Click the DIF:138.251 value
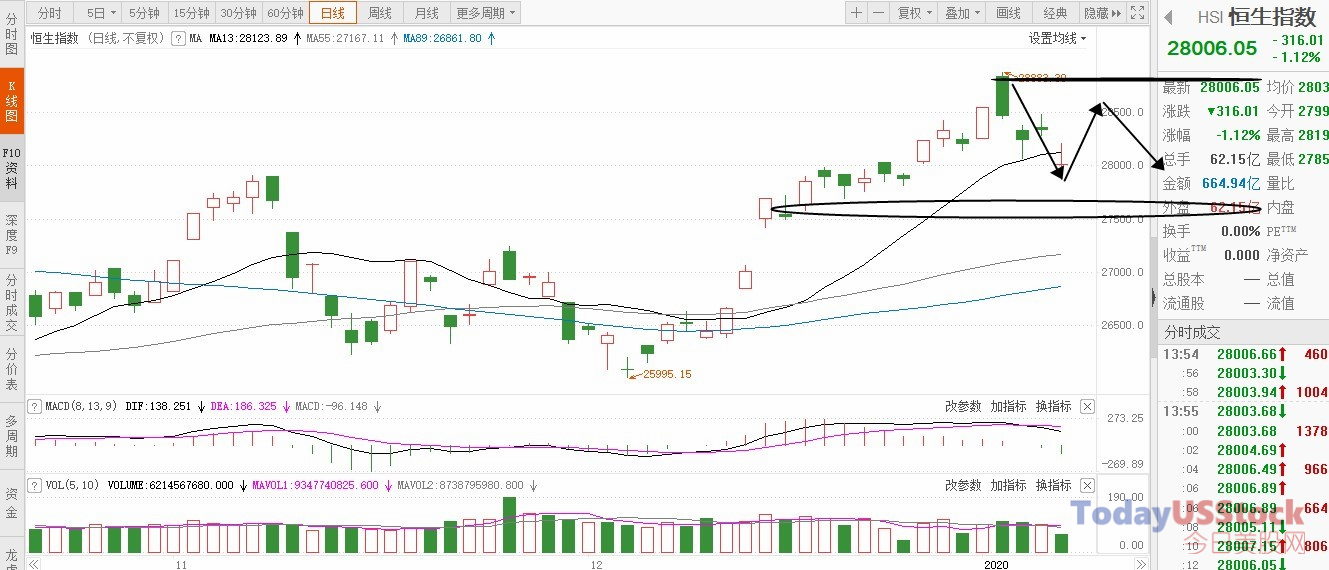Screen dimensions: 1329x570 [158, 407]
